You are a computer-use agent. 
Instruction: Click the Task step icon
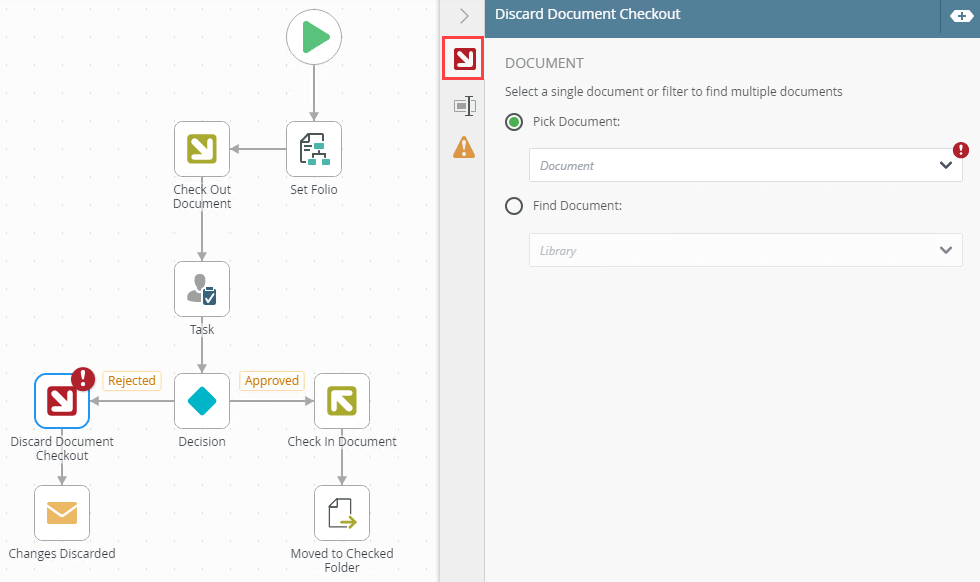[202, 289]
